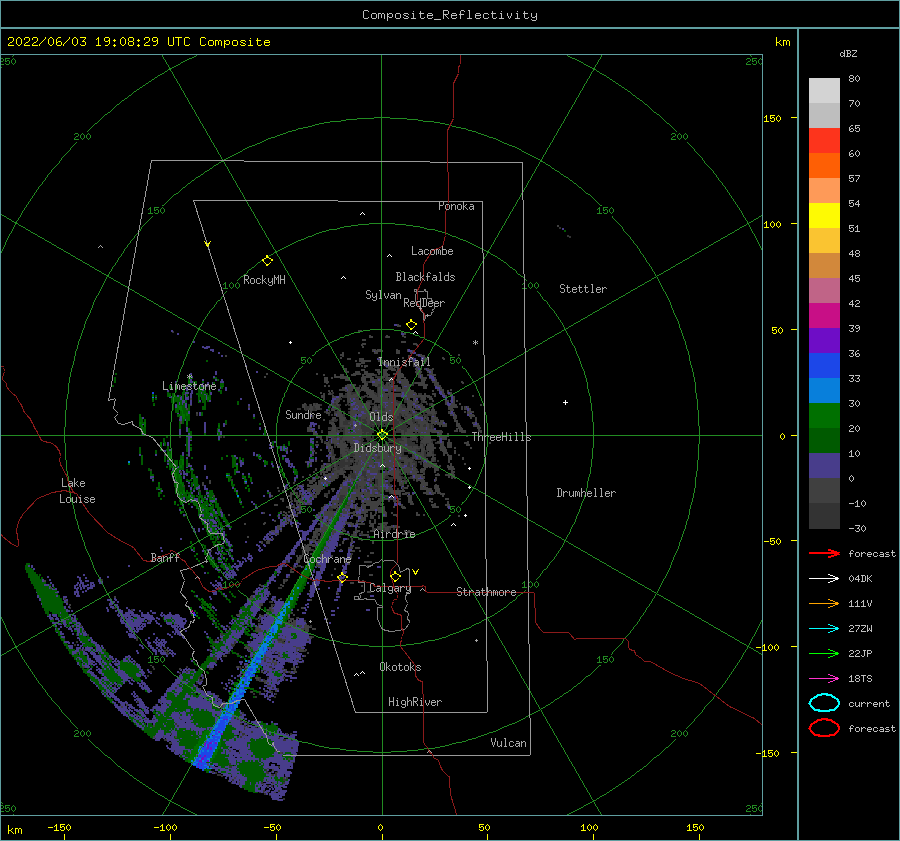Select the purple 36-39 dBZ swatch
The image size is (900, 841).
pyautogui.click(x=824, y=341)
